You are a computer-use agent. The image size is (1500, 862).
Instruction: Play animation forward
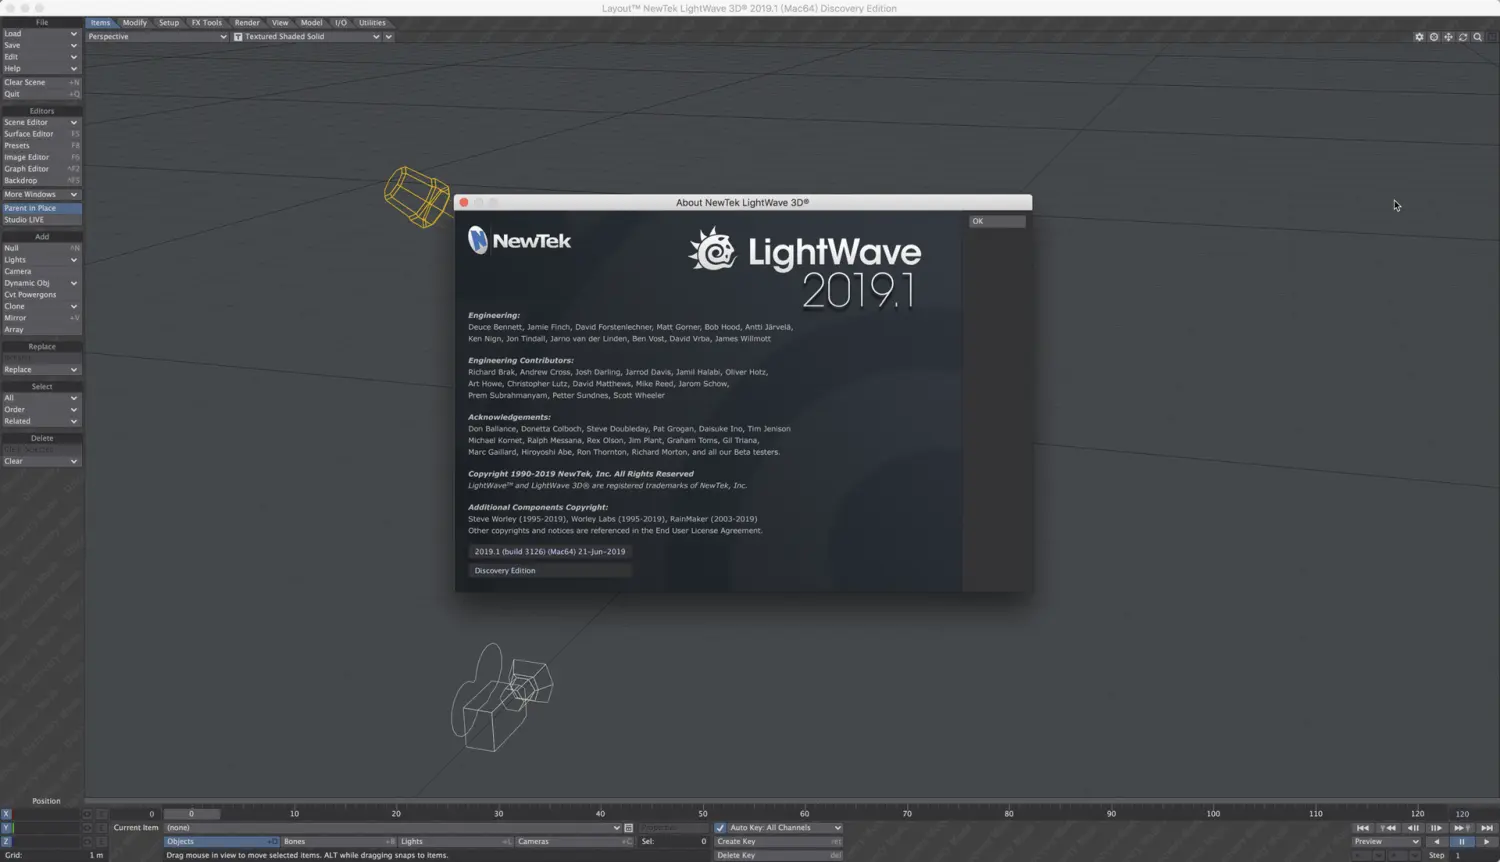(1486, 842)
